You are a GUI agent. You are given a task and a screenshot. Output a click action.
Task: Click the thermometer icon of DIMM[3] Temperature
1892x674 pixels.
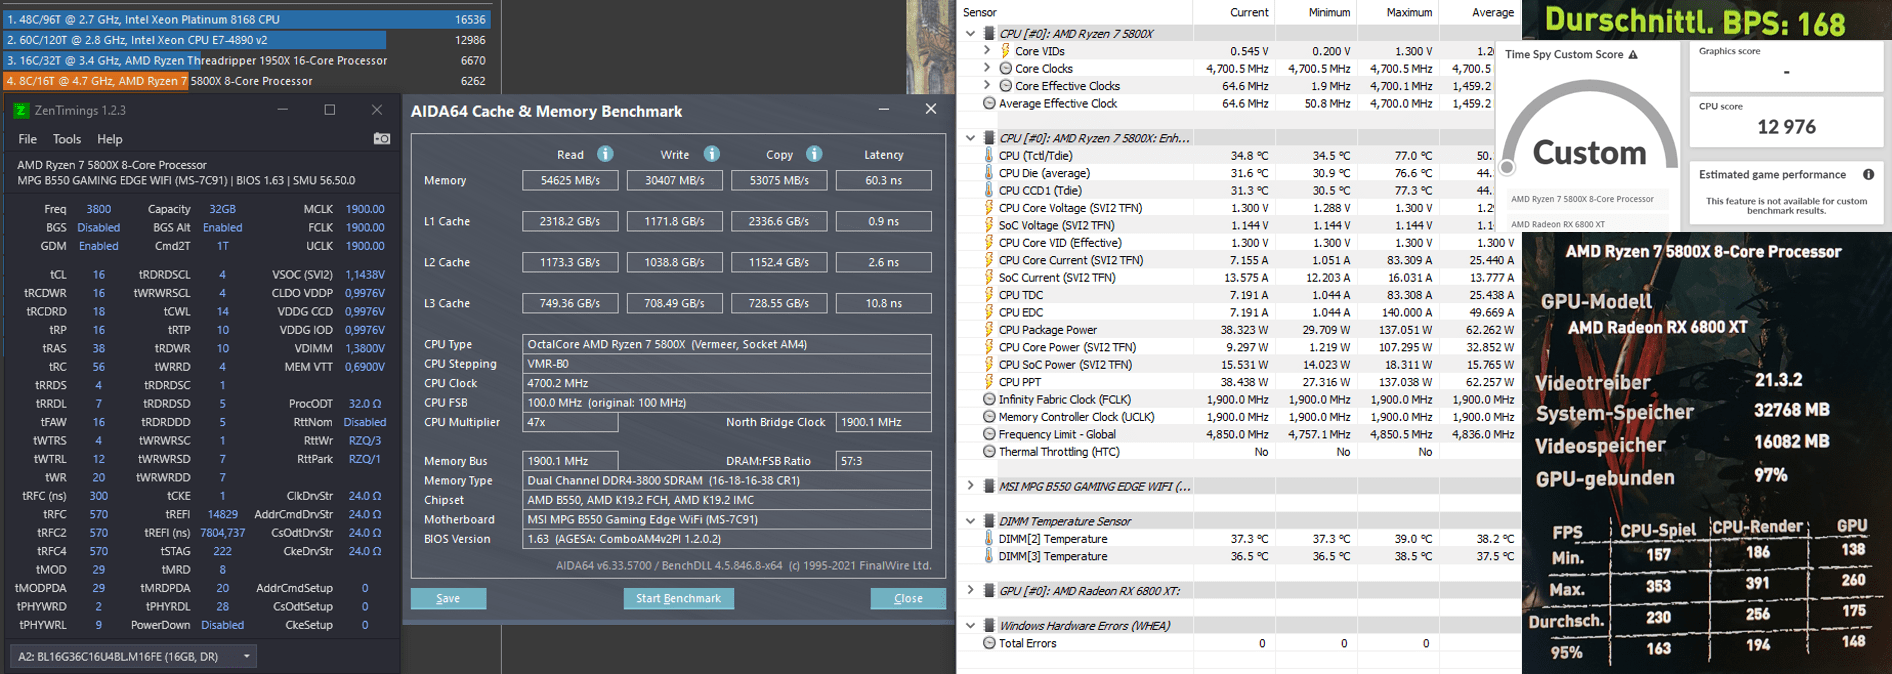pos(989,556)
